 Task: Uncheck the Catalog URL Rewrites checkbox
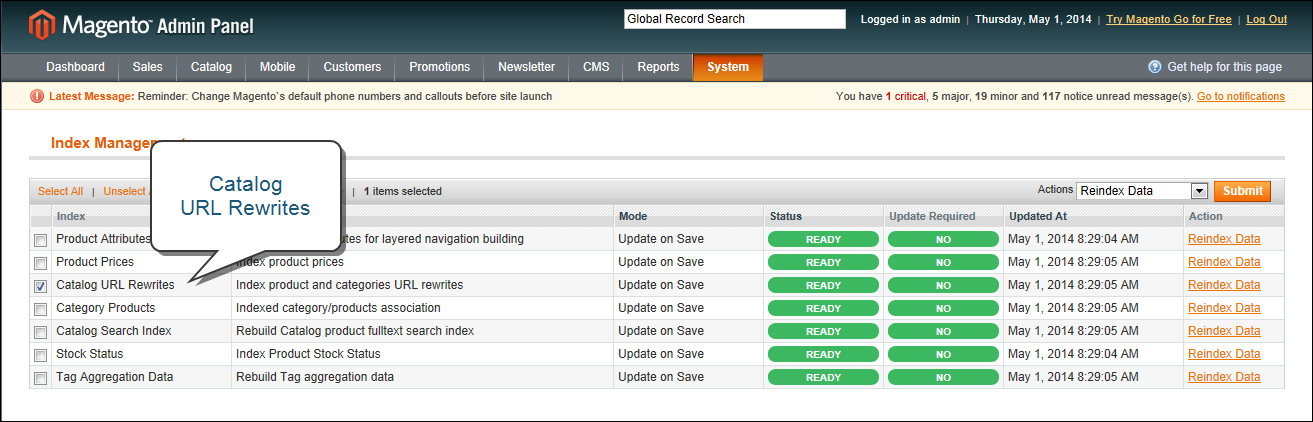click(41, 286)
